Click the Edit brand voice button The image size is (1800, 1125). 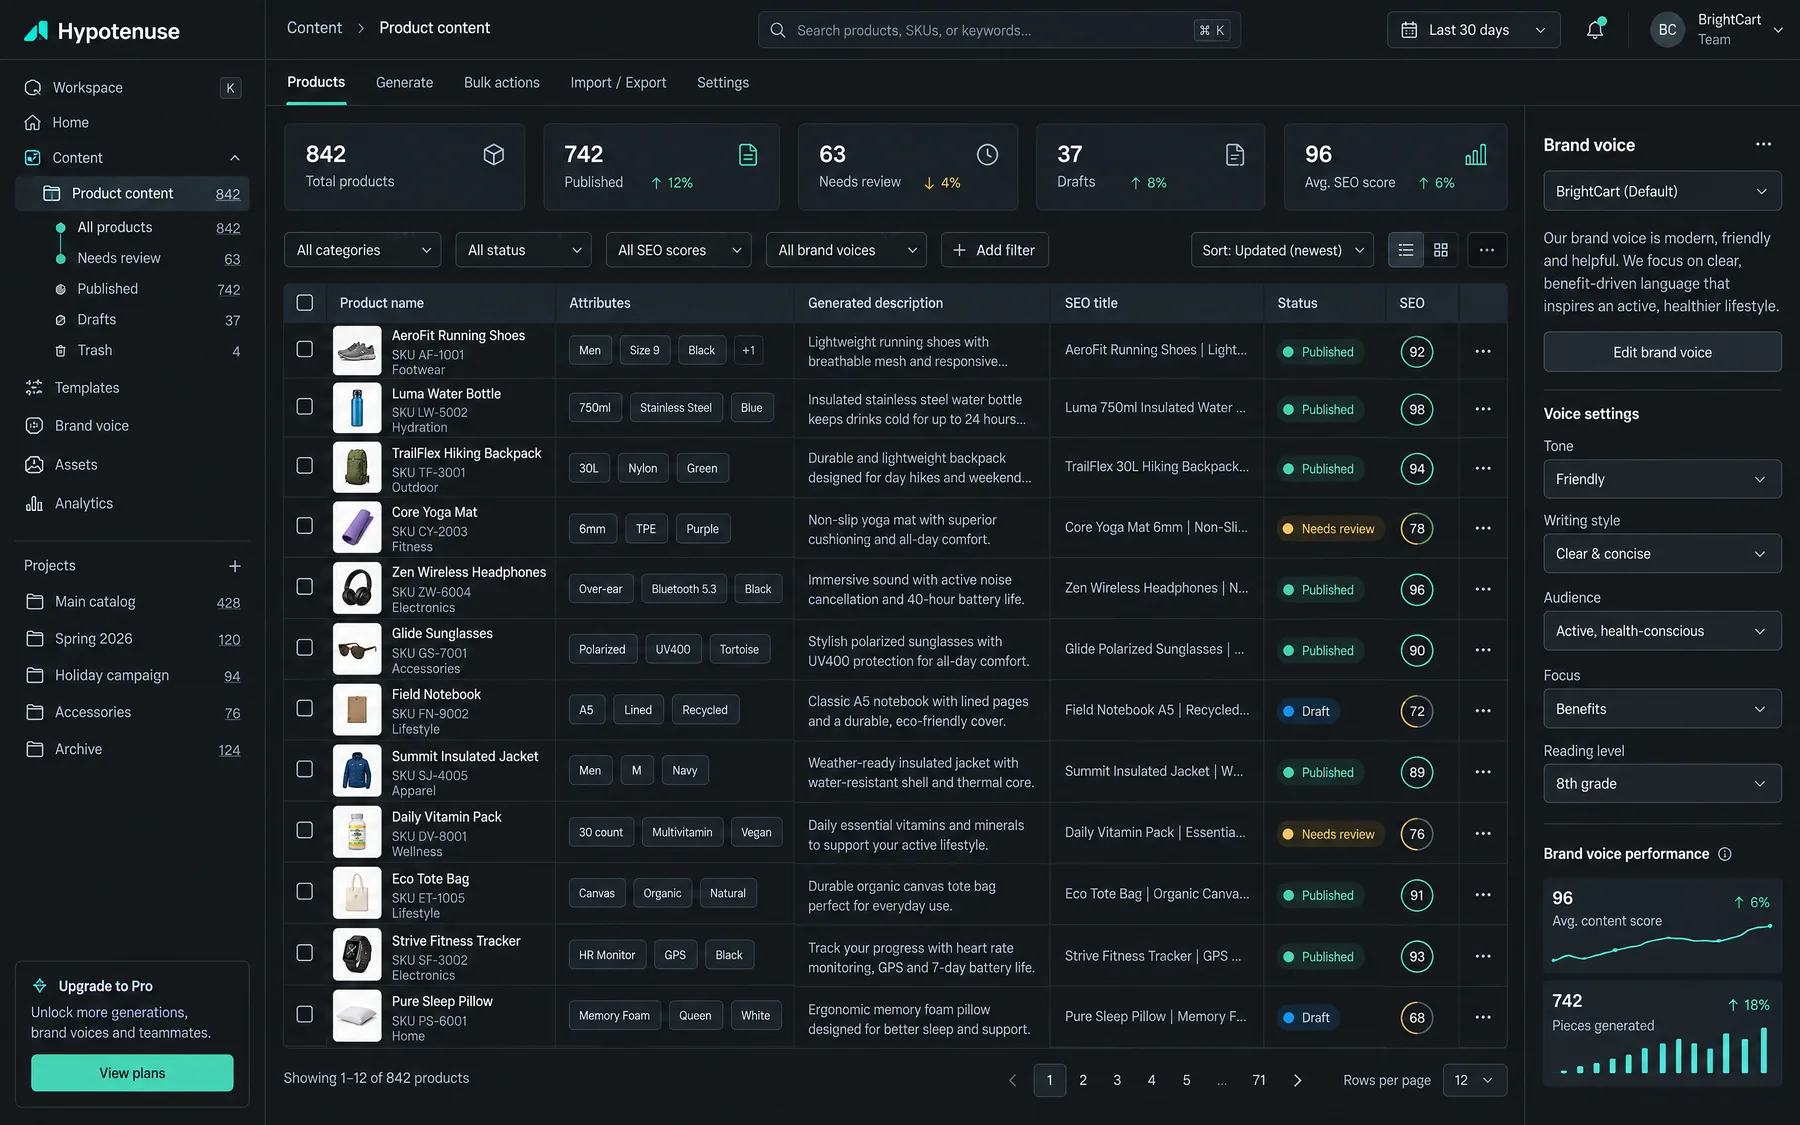tap(1662, 352)
